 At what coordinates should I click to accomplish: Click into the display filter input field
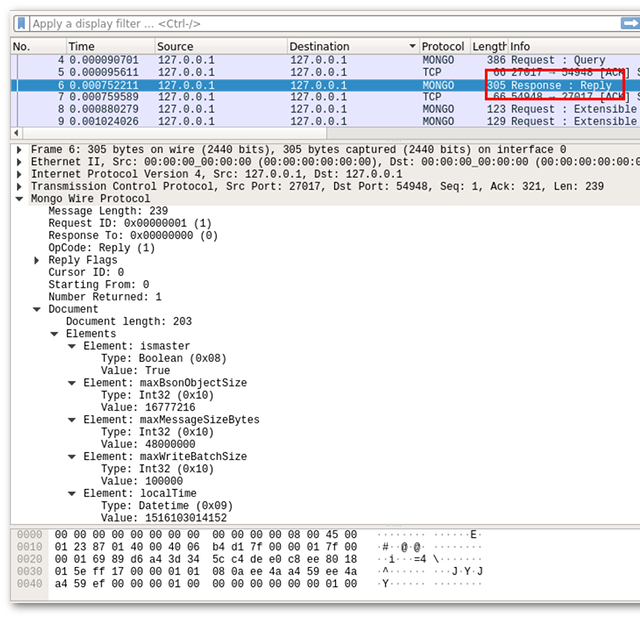(x=300, y=23)
